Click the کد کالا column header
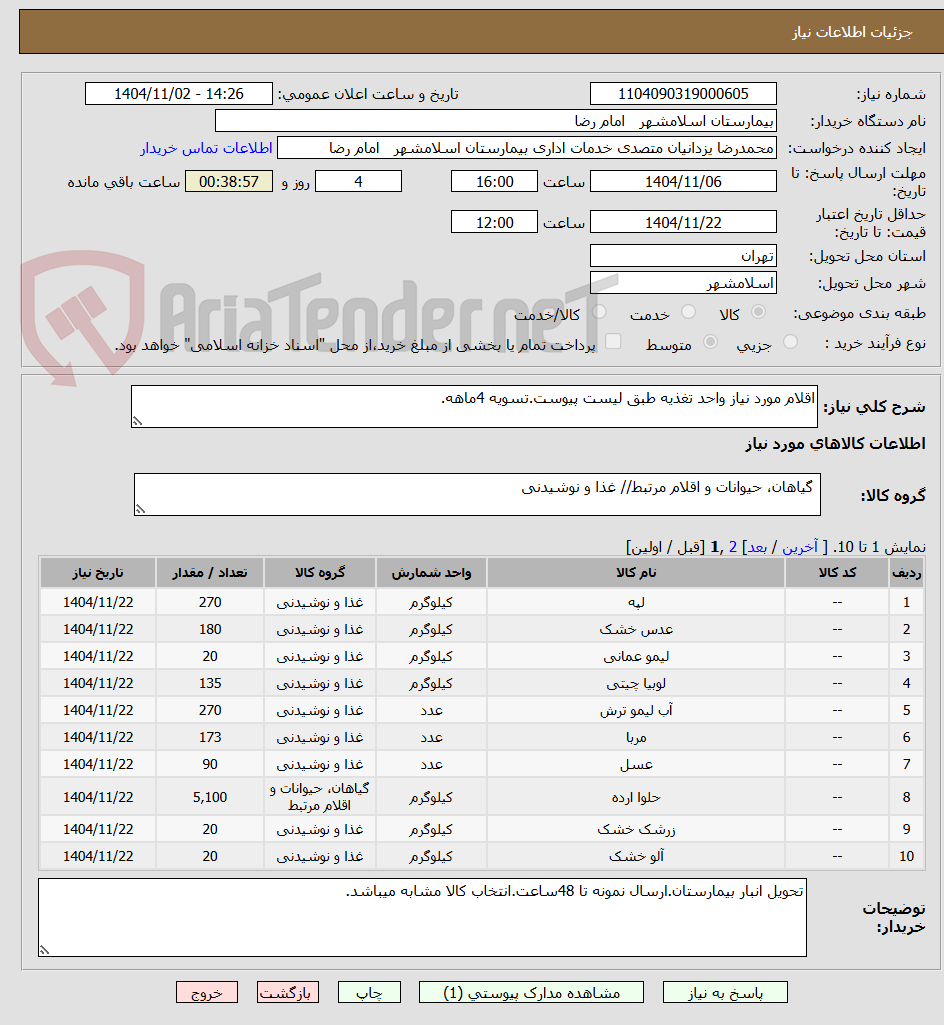 pyautogui.click(x=837, y=573)
